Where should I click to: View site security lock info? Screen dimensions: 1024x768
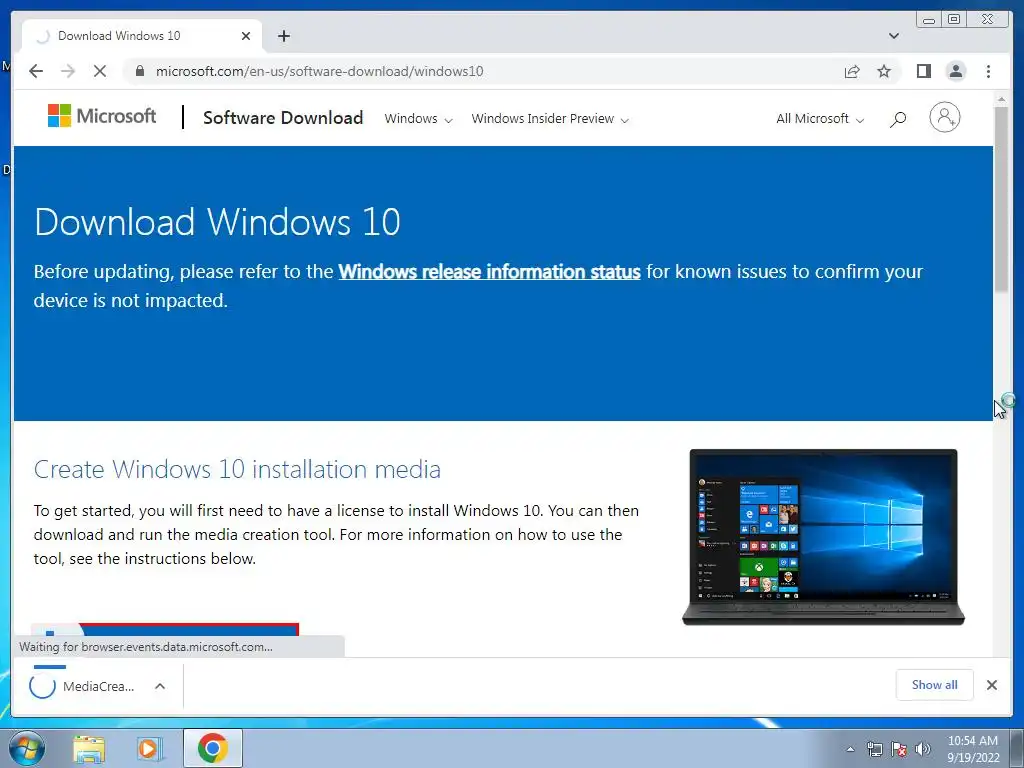click(x=140, y=71)
